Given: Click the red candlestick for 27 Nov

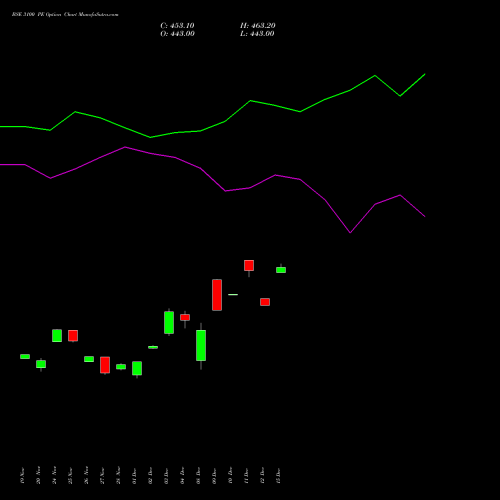Looking at the screenshot, I should click(x=105, y=365).
